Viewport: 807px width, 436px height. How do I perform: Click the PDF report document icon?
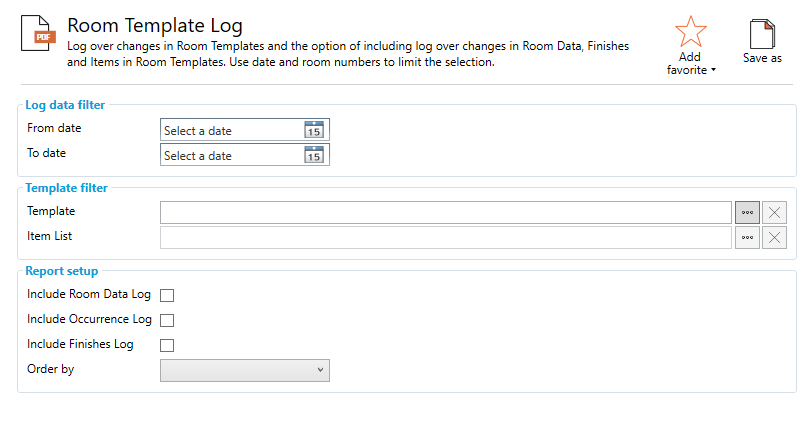click(x=39, y=34)
